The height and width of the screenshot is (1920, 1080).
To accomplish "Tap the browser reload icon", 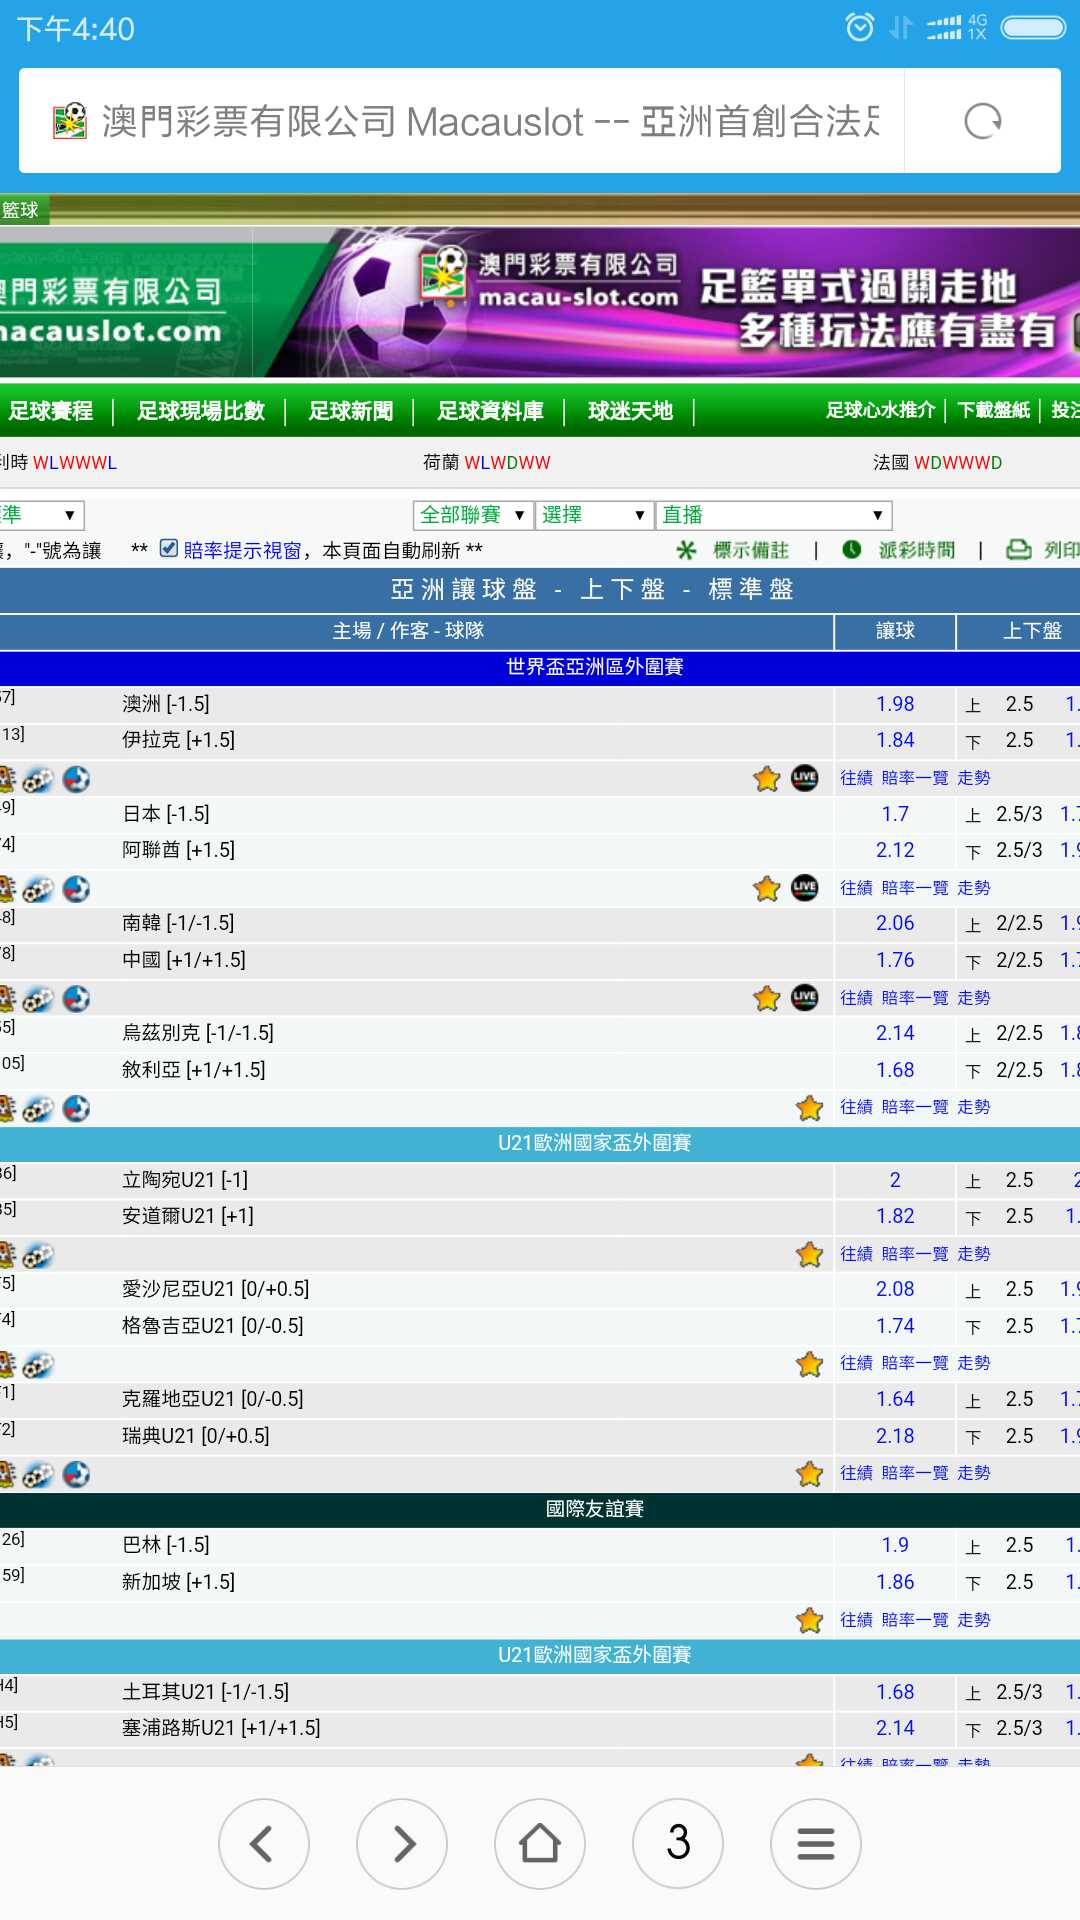I will tap(982, 121).
